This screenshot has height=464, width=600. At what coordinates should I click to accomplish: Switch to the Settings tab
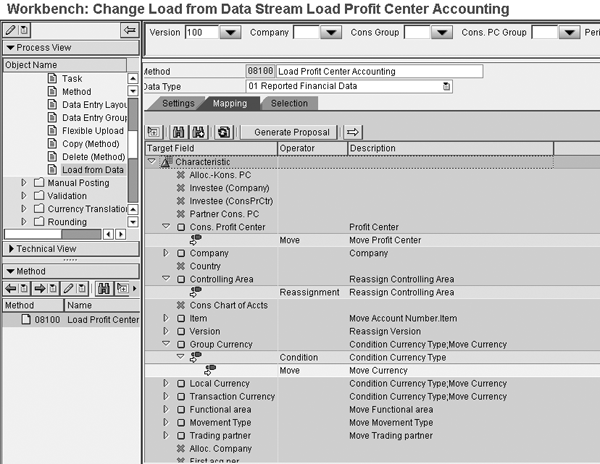177,103
